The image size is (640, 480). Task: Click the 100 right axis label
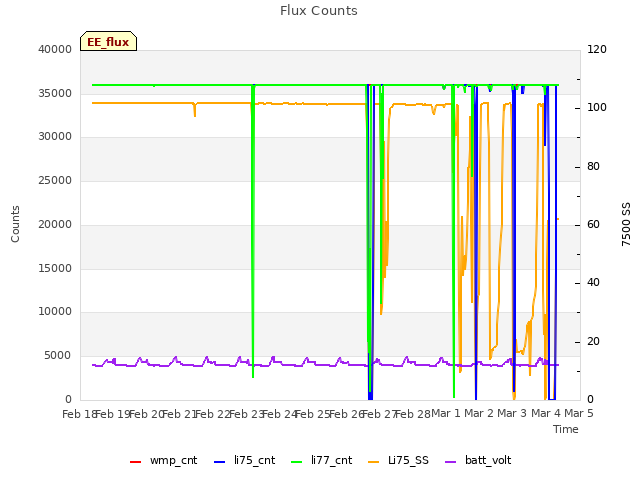pyautogui.click(x=597, y=108)
